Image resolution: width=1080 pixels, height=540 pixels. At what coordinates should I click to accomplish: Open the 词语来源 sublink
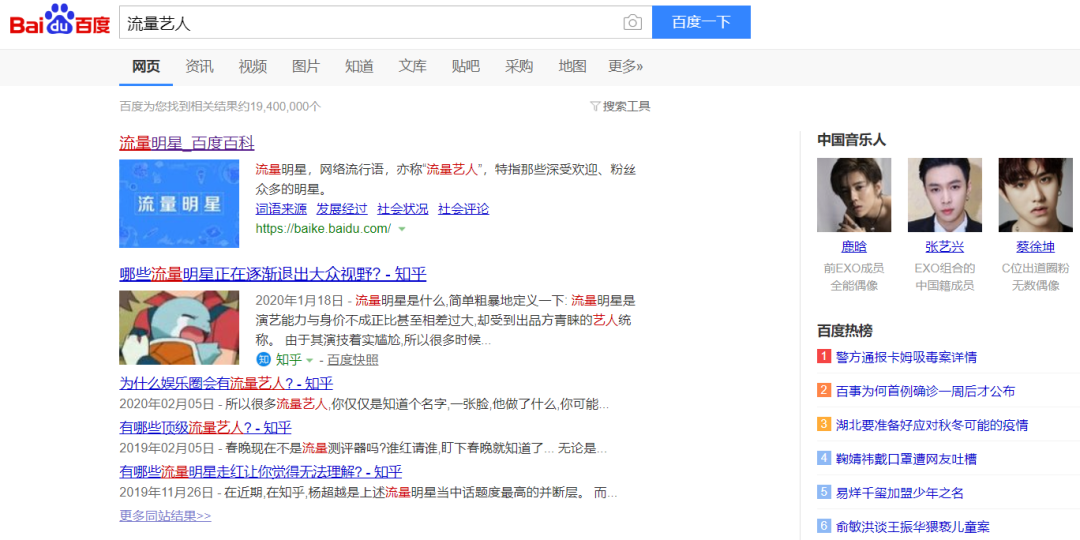[281, 209]
